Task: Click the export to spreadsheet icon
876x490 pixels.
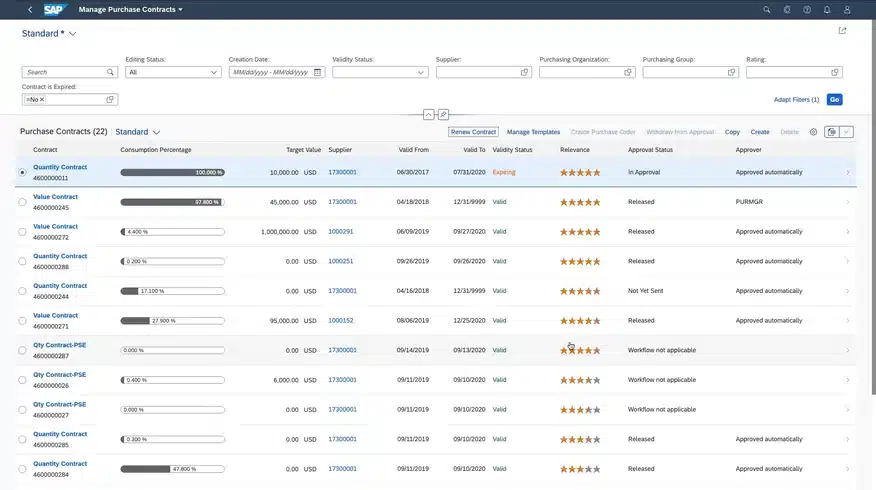Action: click(832, 132)
